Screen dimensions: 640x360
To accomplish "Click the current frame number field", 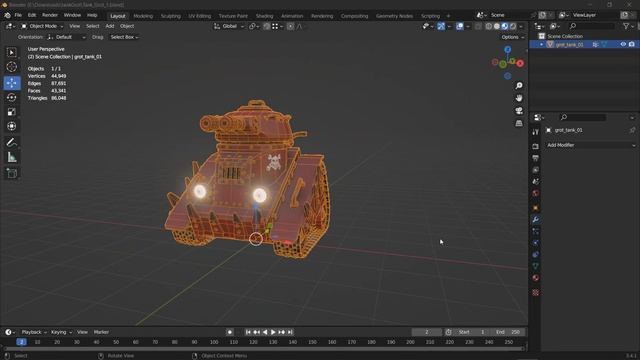I will (x=427, y=332).
